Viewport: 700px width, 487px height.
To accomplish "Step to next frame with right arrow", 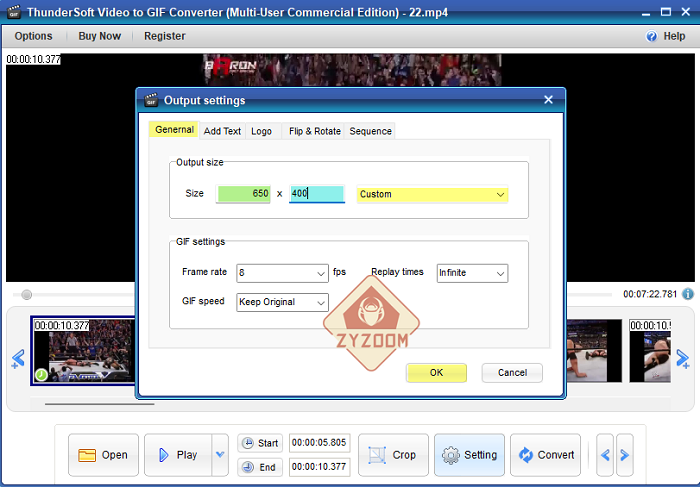I will pos(625,455).
